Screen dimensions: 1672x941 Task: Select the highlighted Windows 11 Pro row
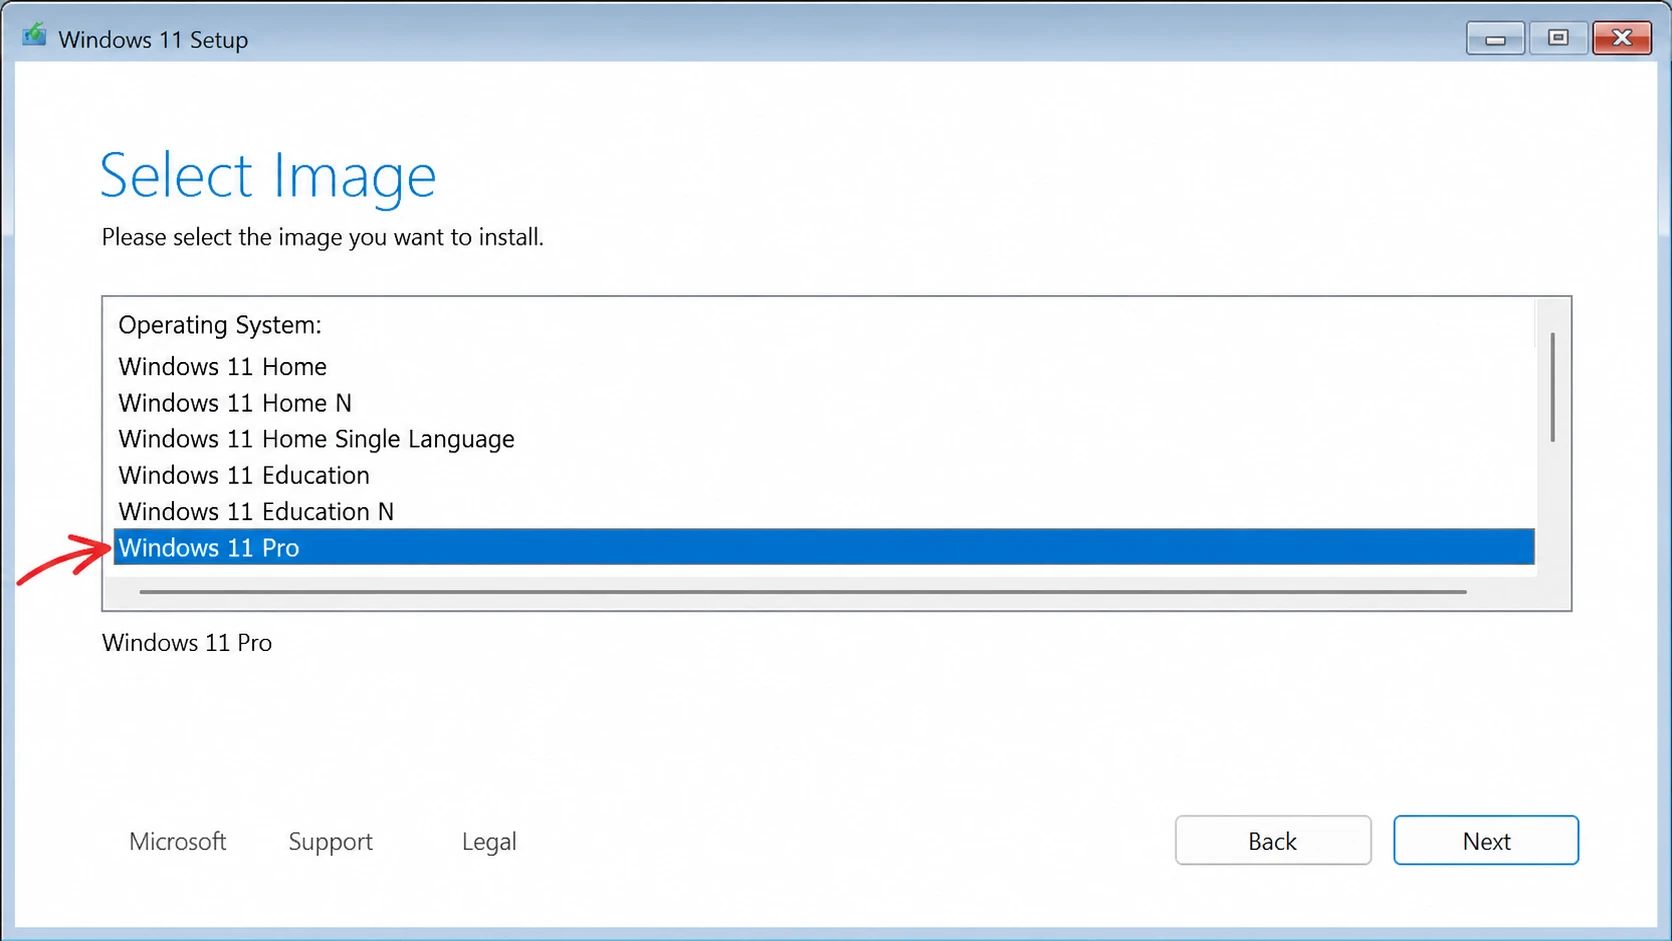(x=824, y=547)
